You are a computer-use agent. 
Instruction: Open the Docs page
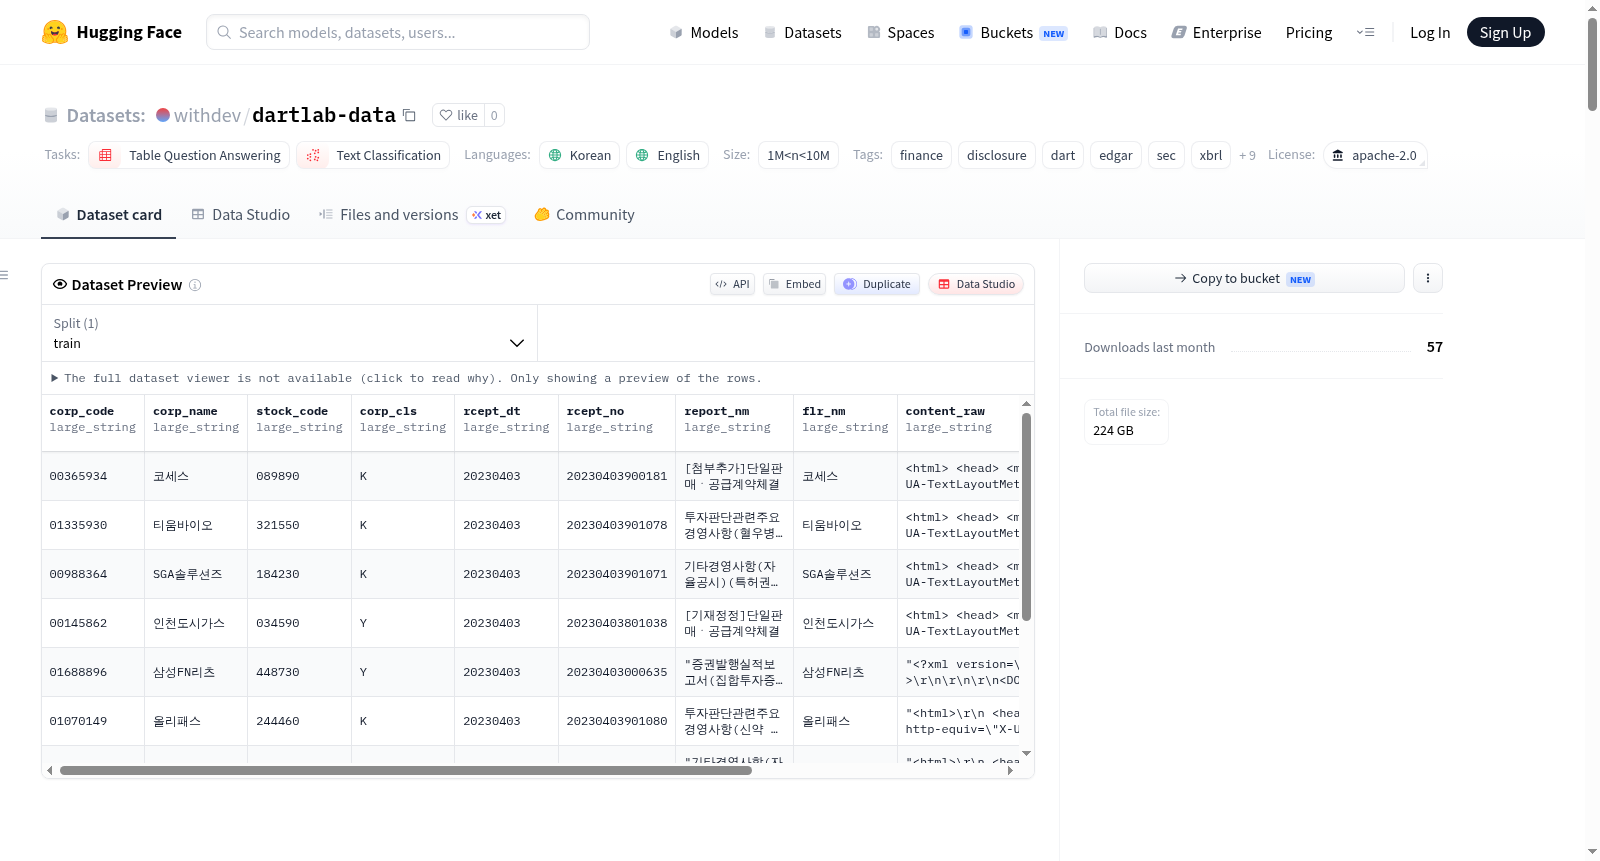[x=1119, y=32]
